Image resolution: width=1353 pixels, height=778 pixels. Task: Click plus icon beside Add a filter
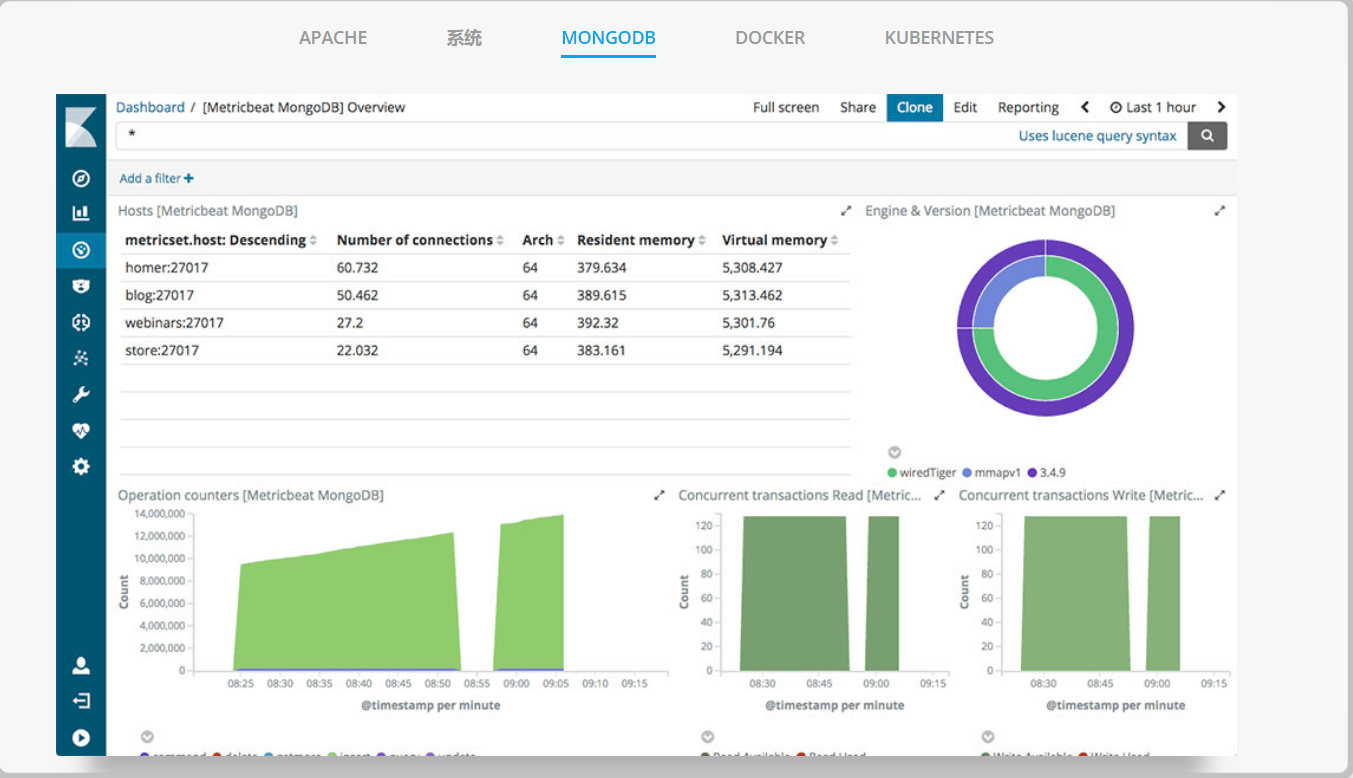click(189, 178)
